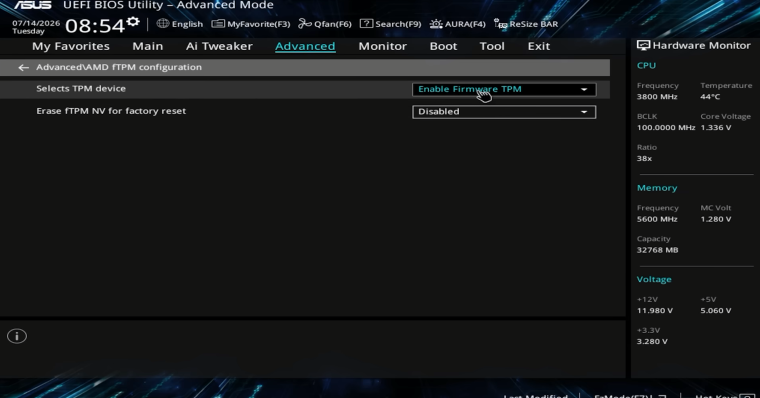Select the Advanced tab
The image size is (760, 398).
point(305,46)
